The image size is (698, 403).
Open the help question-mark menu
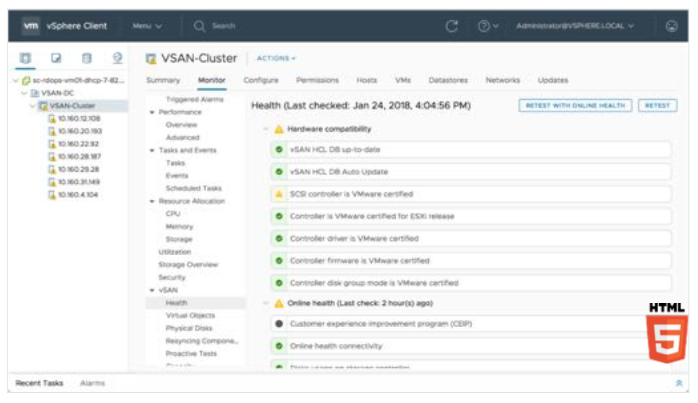click(x=488, y=26)
